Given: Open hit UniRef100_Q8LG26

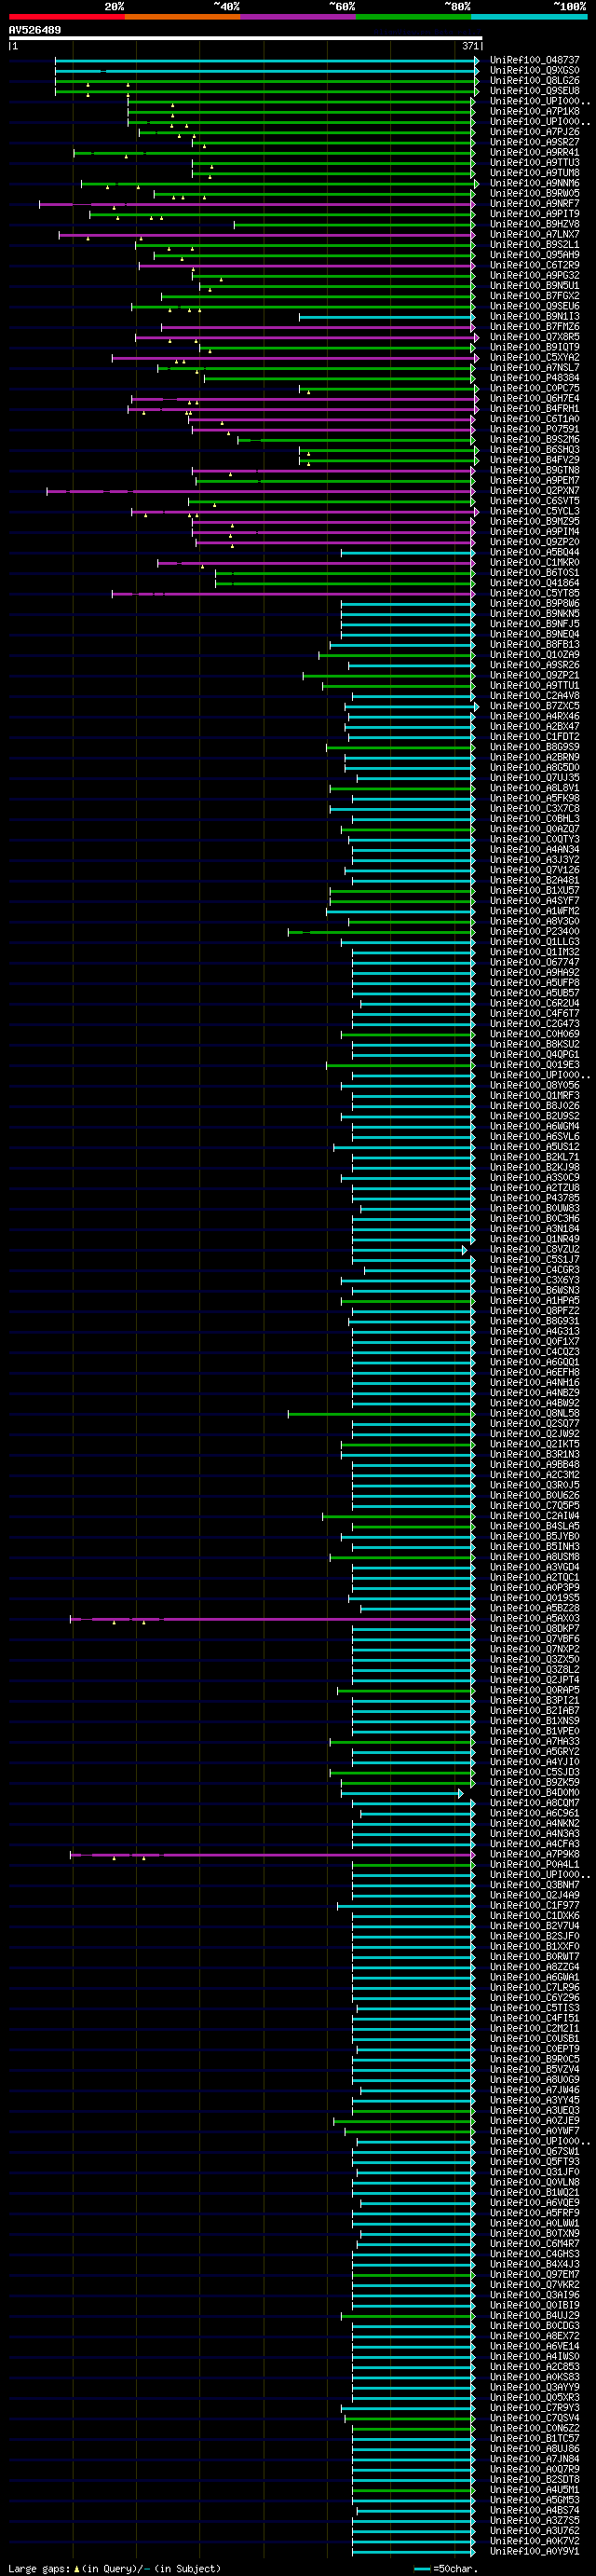Looking at the screenshot, I should point(534,81).
